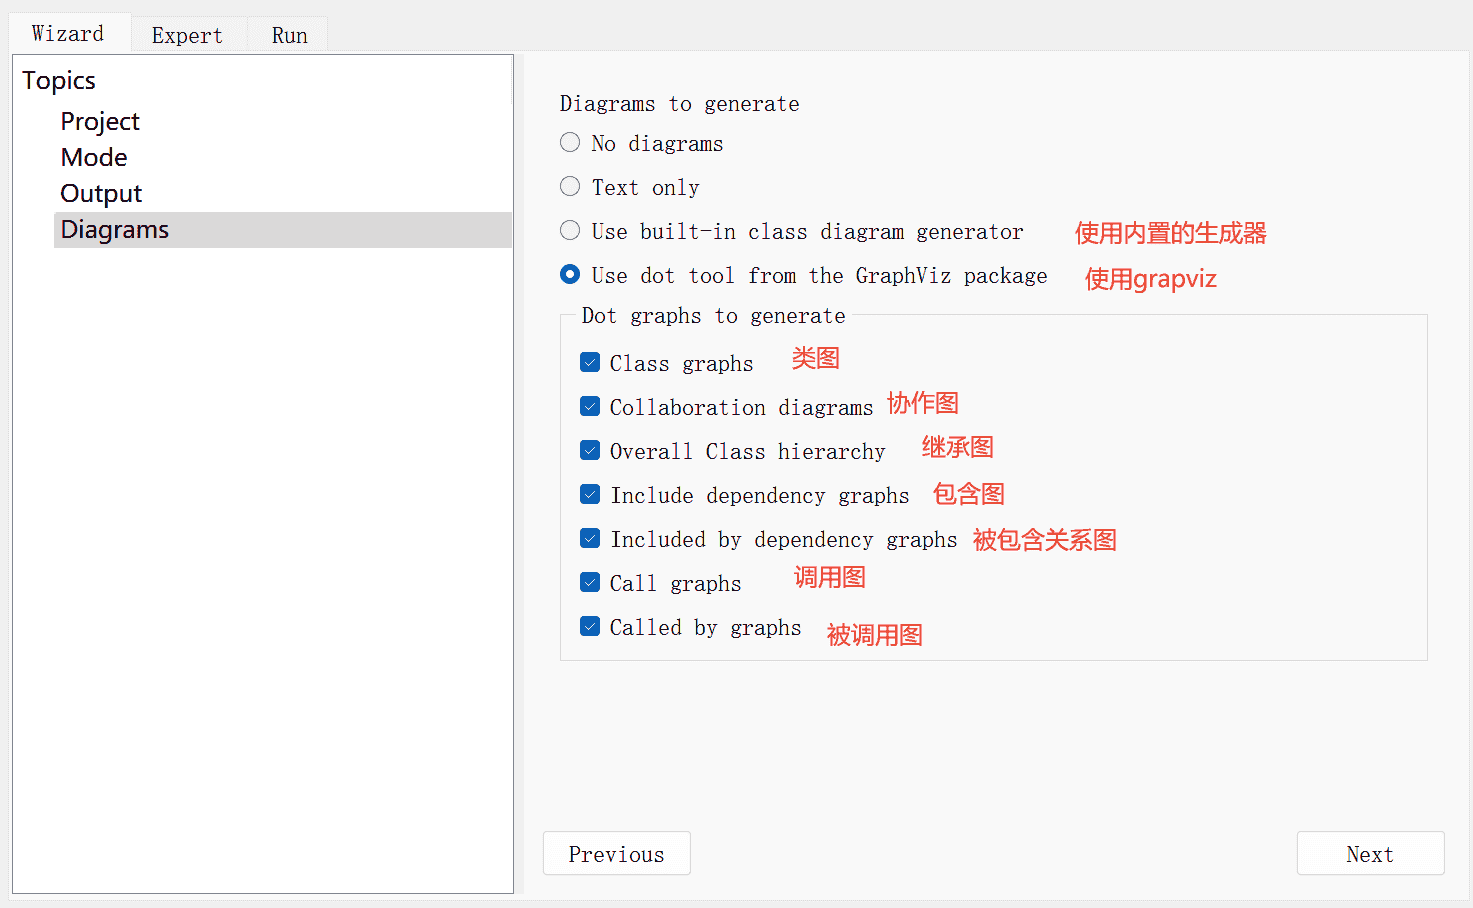Select Project in the Topics list
The height and width of the screenshot is (908, 1473).
100,122
